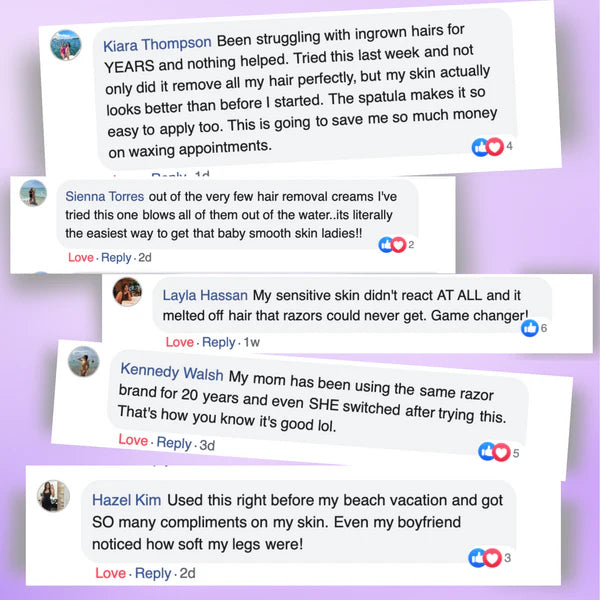600x600 pixels.
Task: View reactions on Kiara Thompson's comment
Action: 492,147
